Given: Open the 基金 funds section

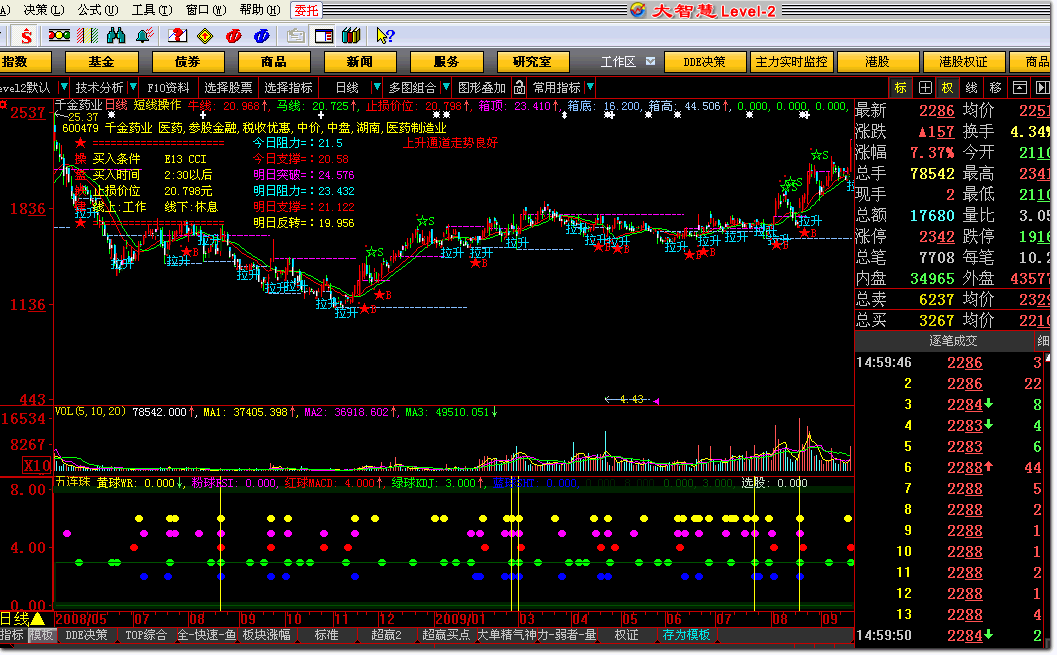Looking at the screenshot, I should [102, 62].
